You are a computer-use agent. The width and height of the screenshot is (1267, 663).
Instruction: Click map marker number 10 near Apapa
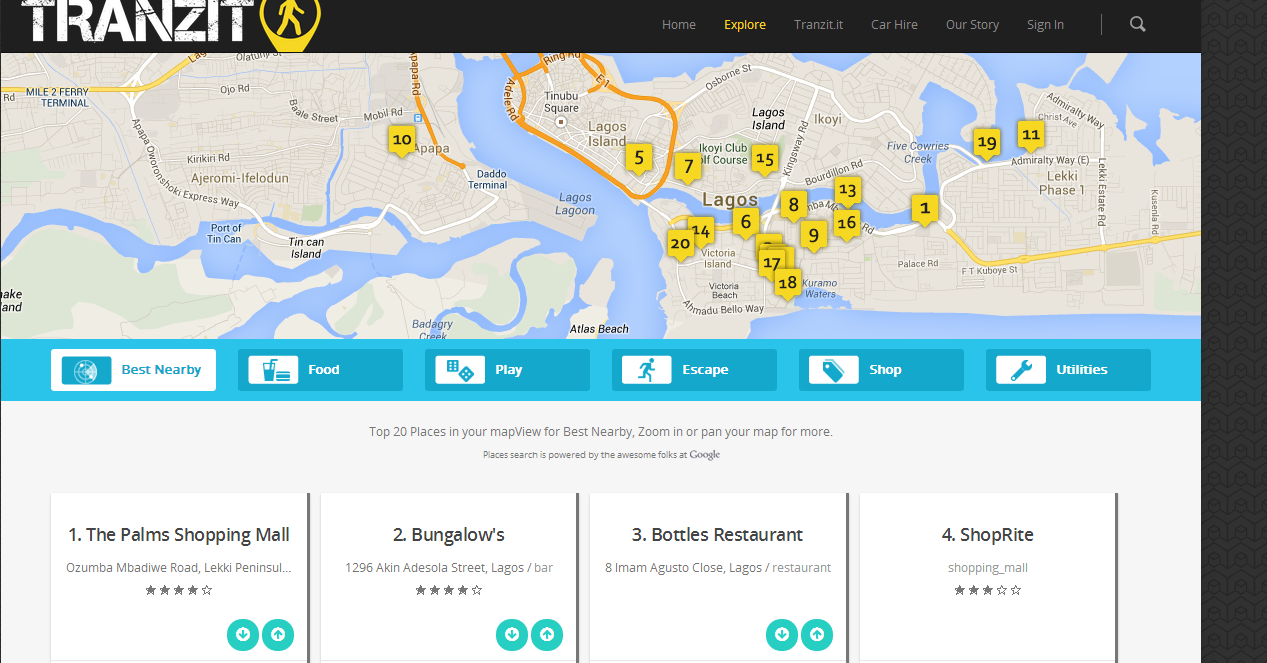pyautogui.click(x=402, y=140)
